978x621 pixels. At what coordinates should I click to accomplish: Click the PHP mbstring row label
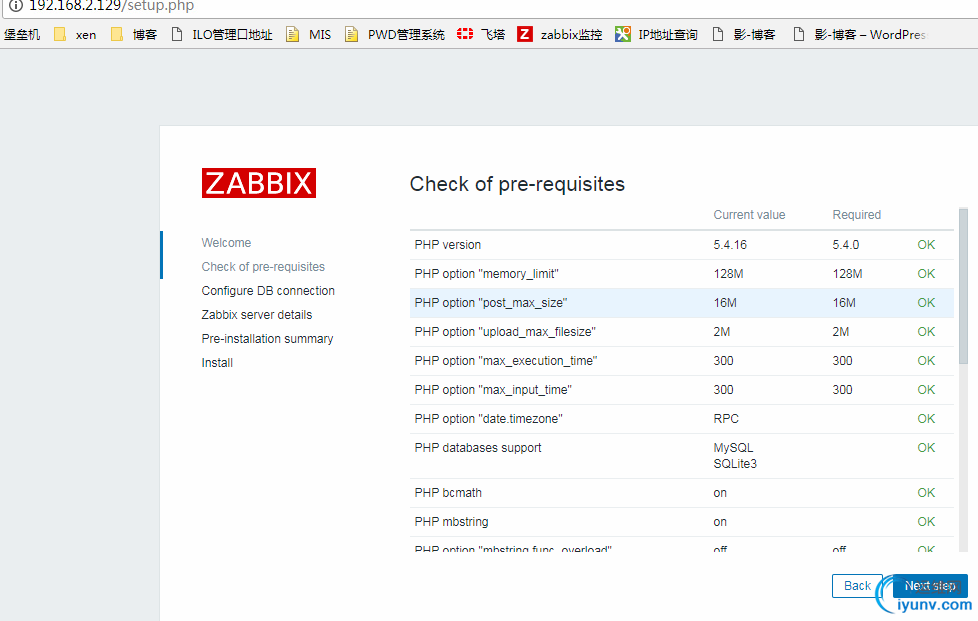point(452,522)
